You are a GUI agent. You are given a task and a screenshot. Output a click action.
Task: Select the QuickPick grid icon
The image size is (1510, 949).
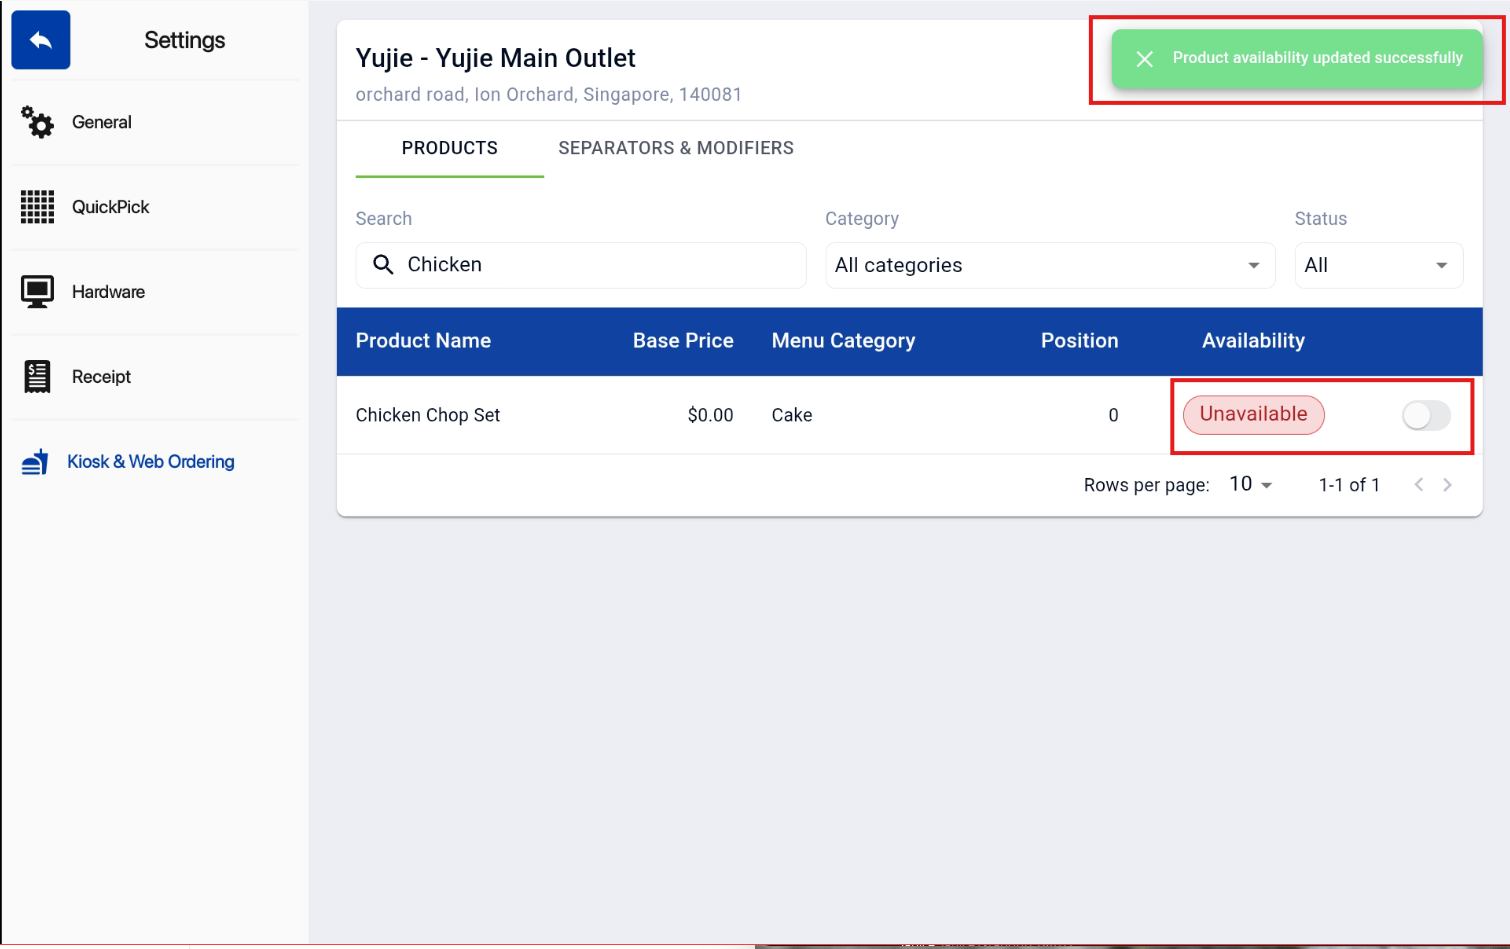pyautogui.click(x=38, y=207)
